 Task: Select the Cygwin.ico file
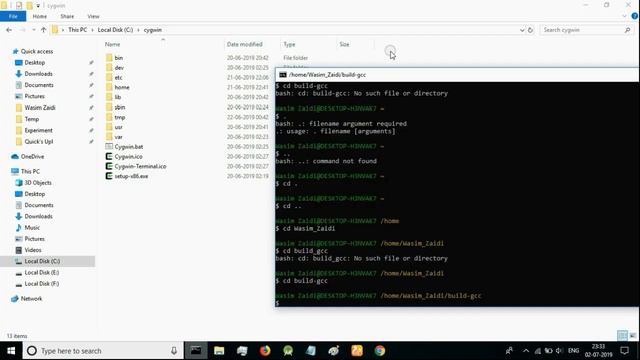(x=128, y=156)
